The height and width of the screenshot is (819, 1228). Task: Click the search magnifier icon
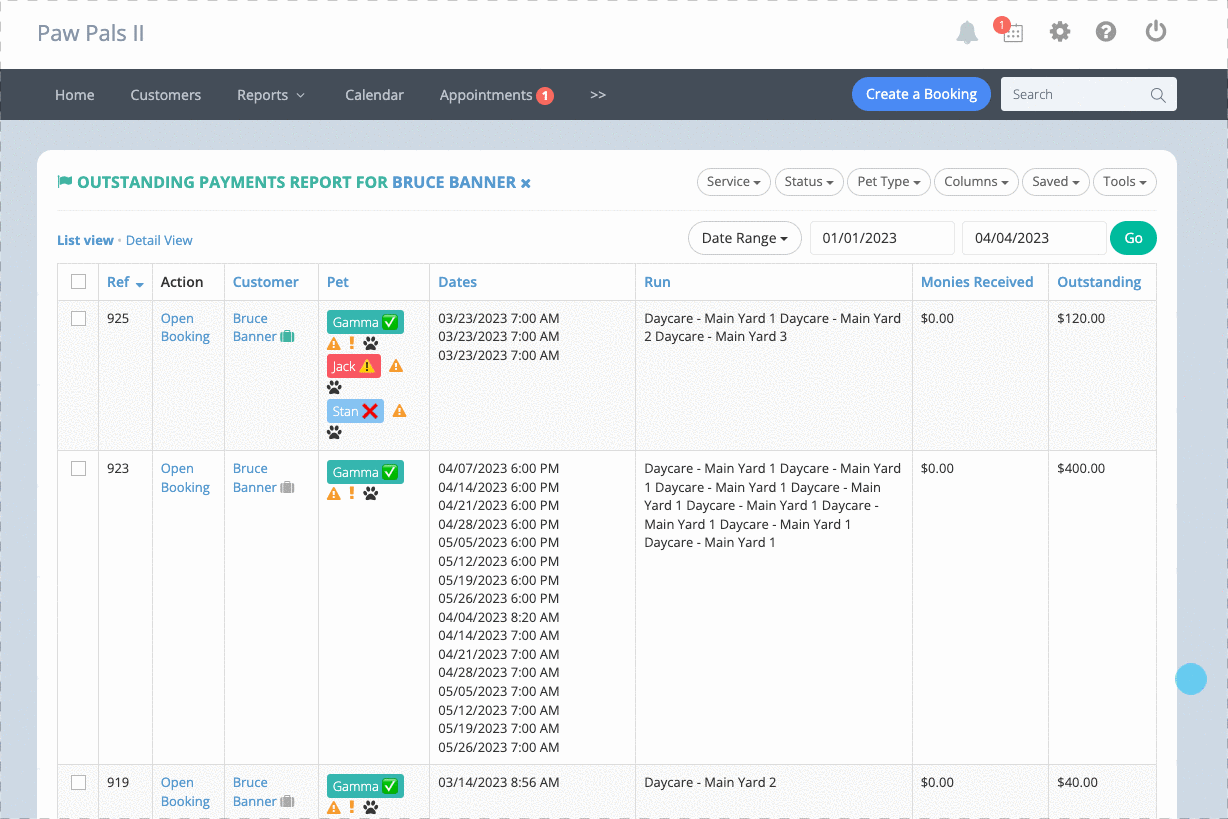[x=1158, y=95]
